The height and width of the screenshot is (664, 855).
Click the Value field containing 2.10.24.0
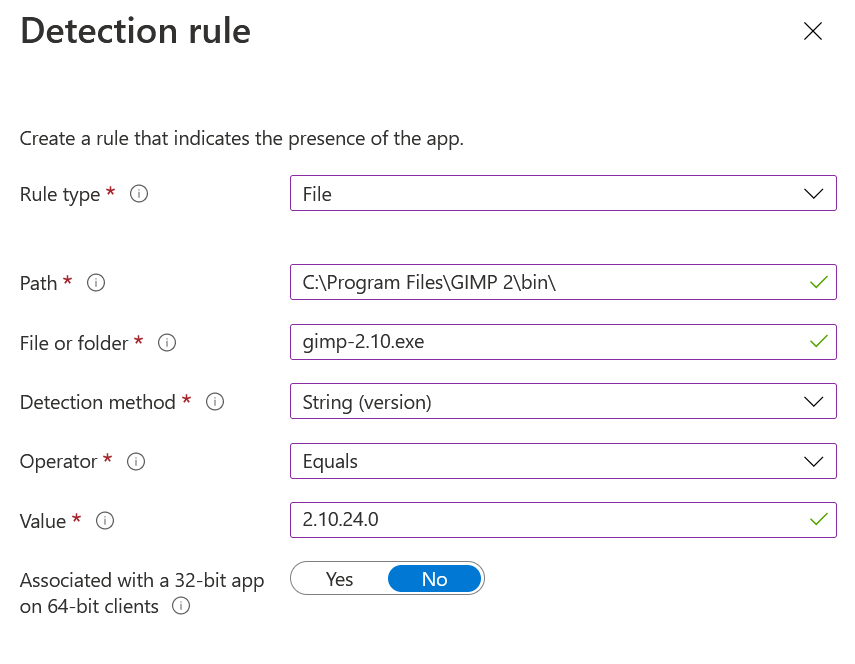[550, 520]
